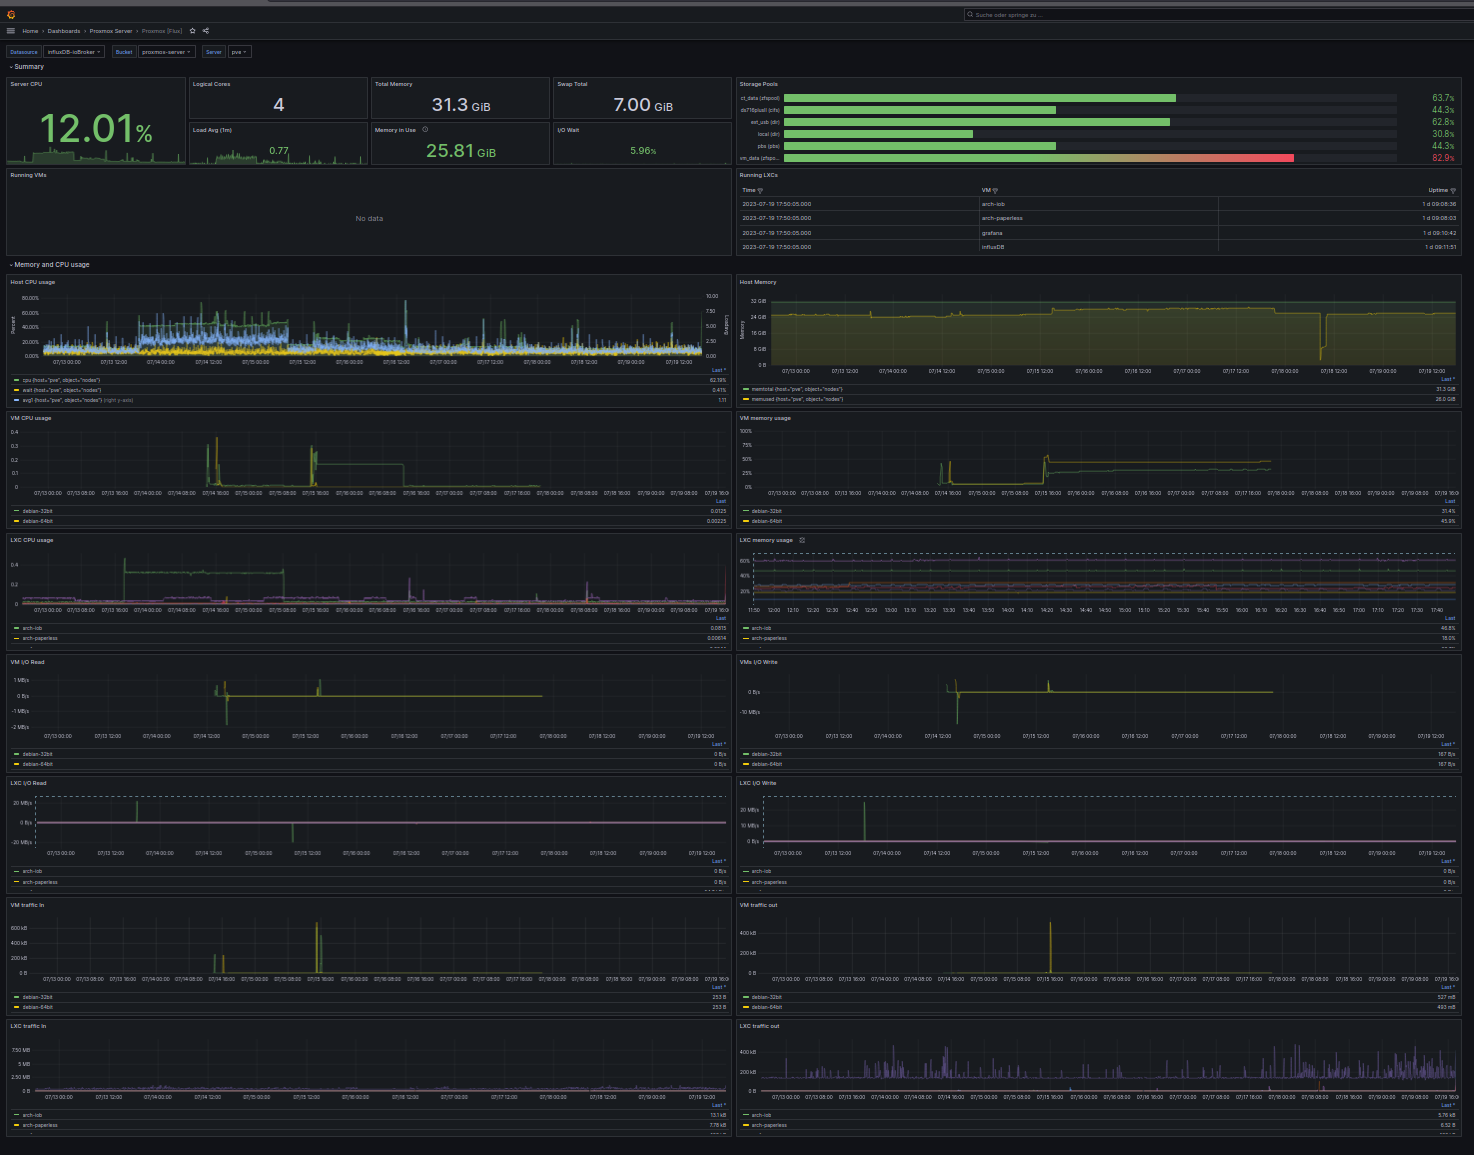Toggle arch-paperless in LXC CPU usage legend

coord(40,638)
